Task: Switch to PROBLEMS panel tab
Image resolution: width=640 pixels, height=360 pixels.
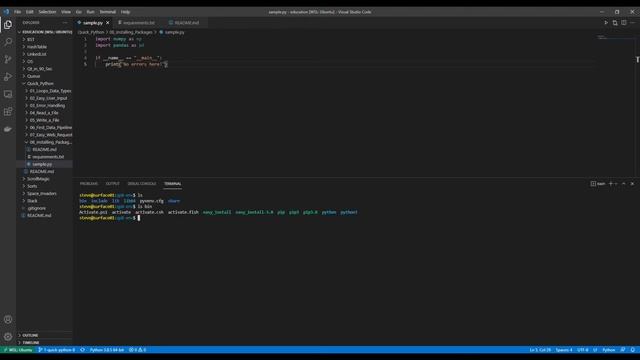Action: click(x=89, y=184)
